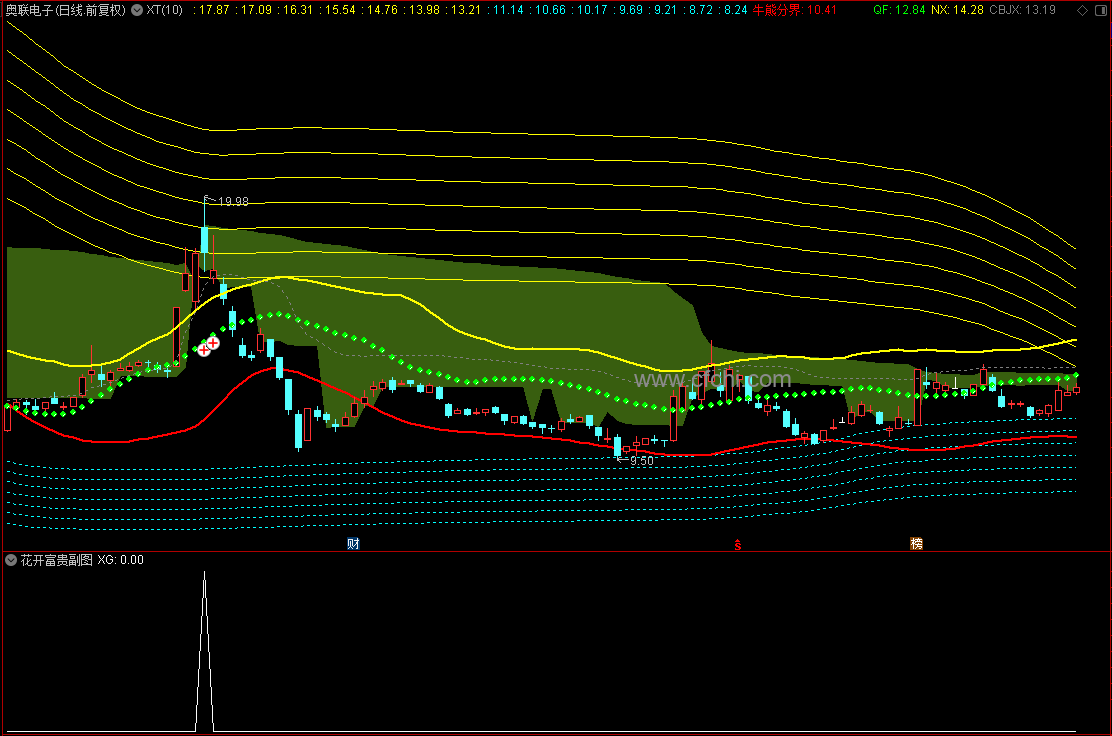Click the header value 16.31

[298, 10]
